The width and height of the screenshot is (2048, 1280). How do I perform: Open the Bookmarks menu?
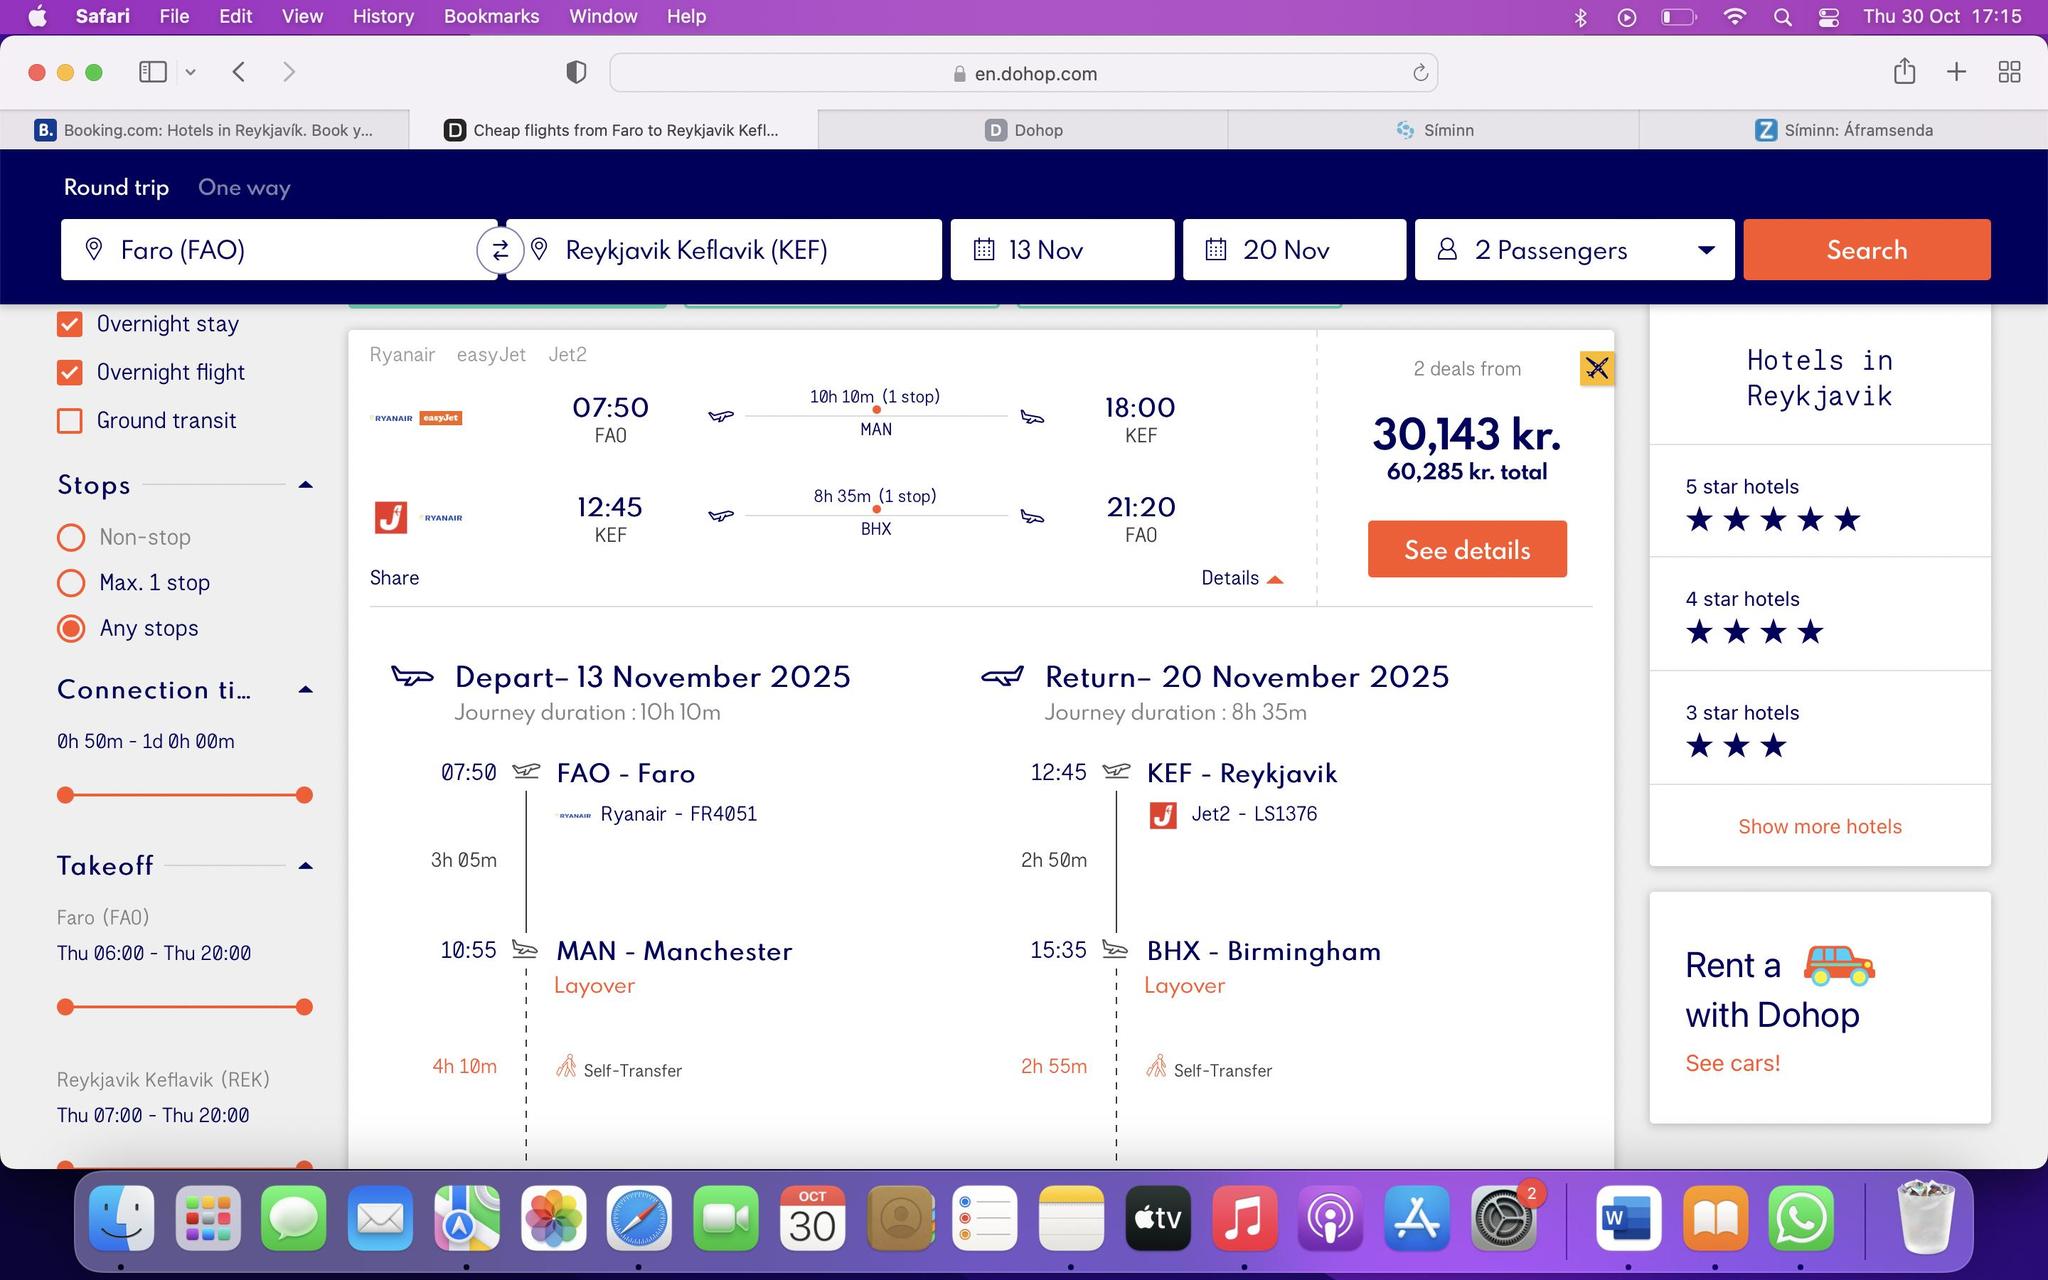click(491, 16)
